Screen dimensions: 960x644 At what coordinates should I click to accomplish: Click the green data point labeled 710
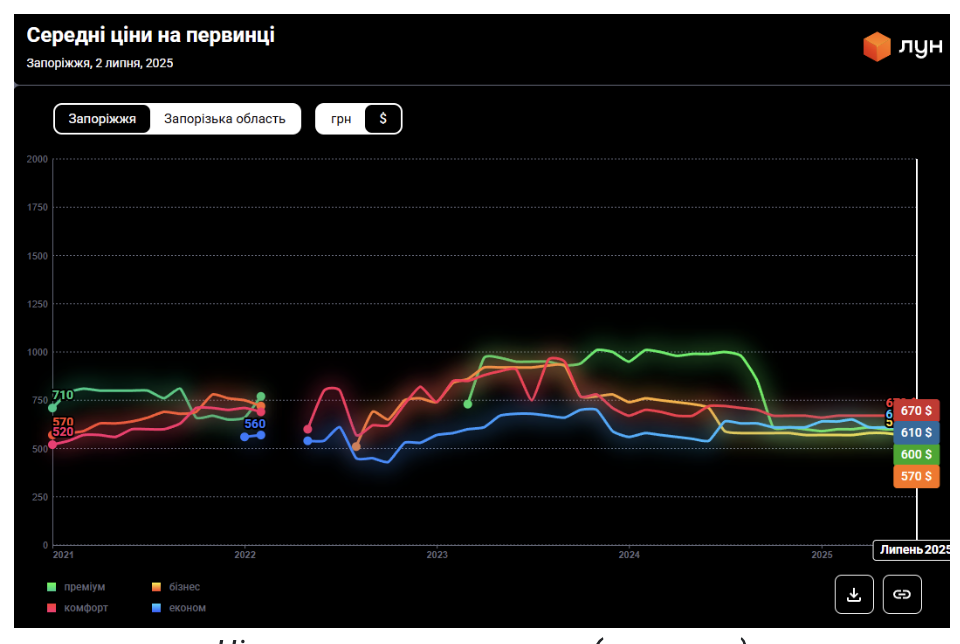[53, 407]
